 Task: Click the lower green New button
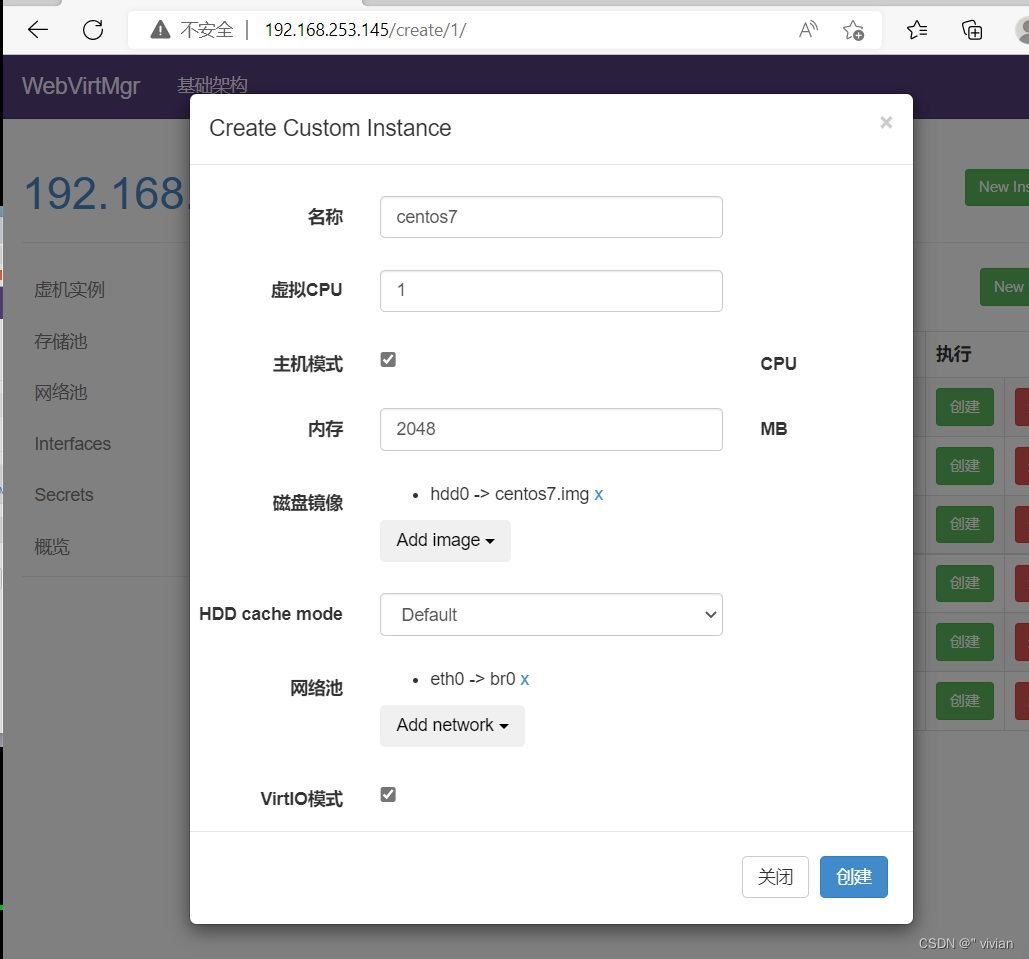coord(1005,287)
